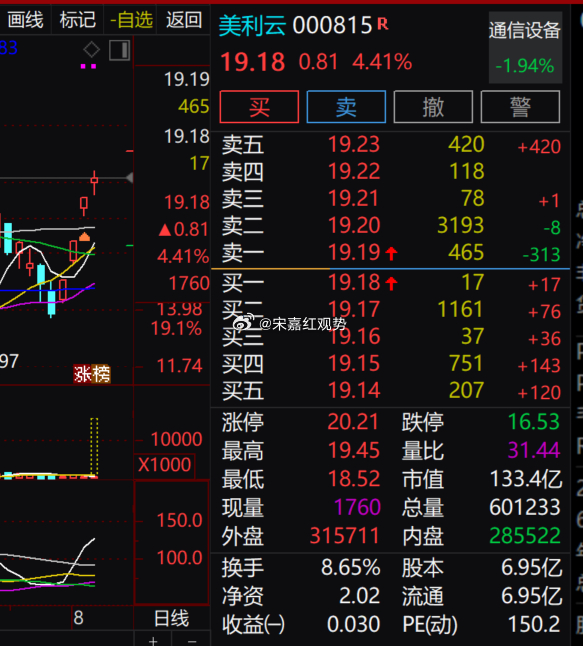Viewport: 583px width, 646px height.
Task: Click 外盘 value 315711
Action: 344,536
